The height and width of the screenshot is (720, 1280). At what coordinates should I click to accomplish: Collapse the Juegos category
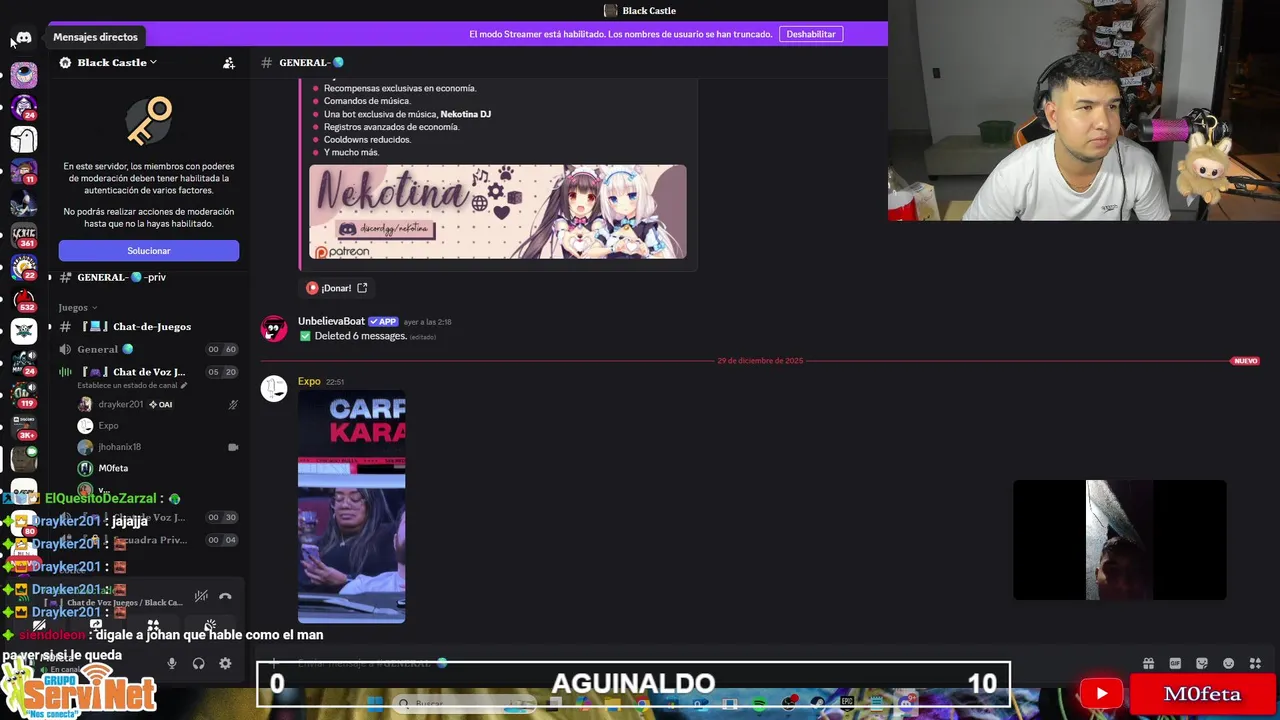pos(78,307)
